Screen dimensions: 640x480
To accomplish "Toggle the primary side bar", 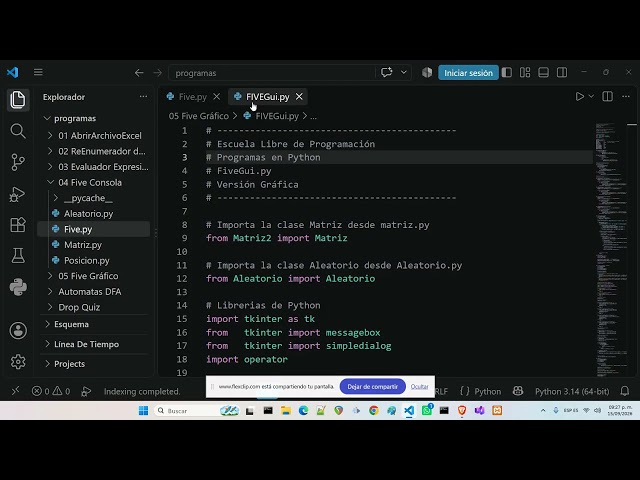I will coord(507,72).
